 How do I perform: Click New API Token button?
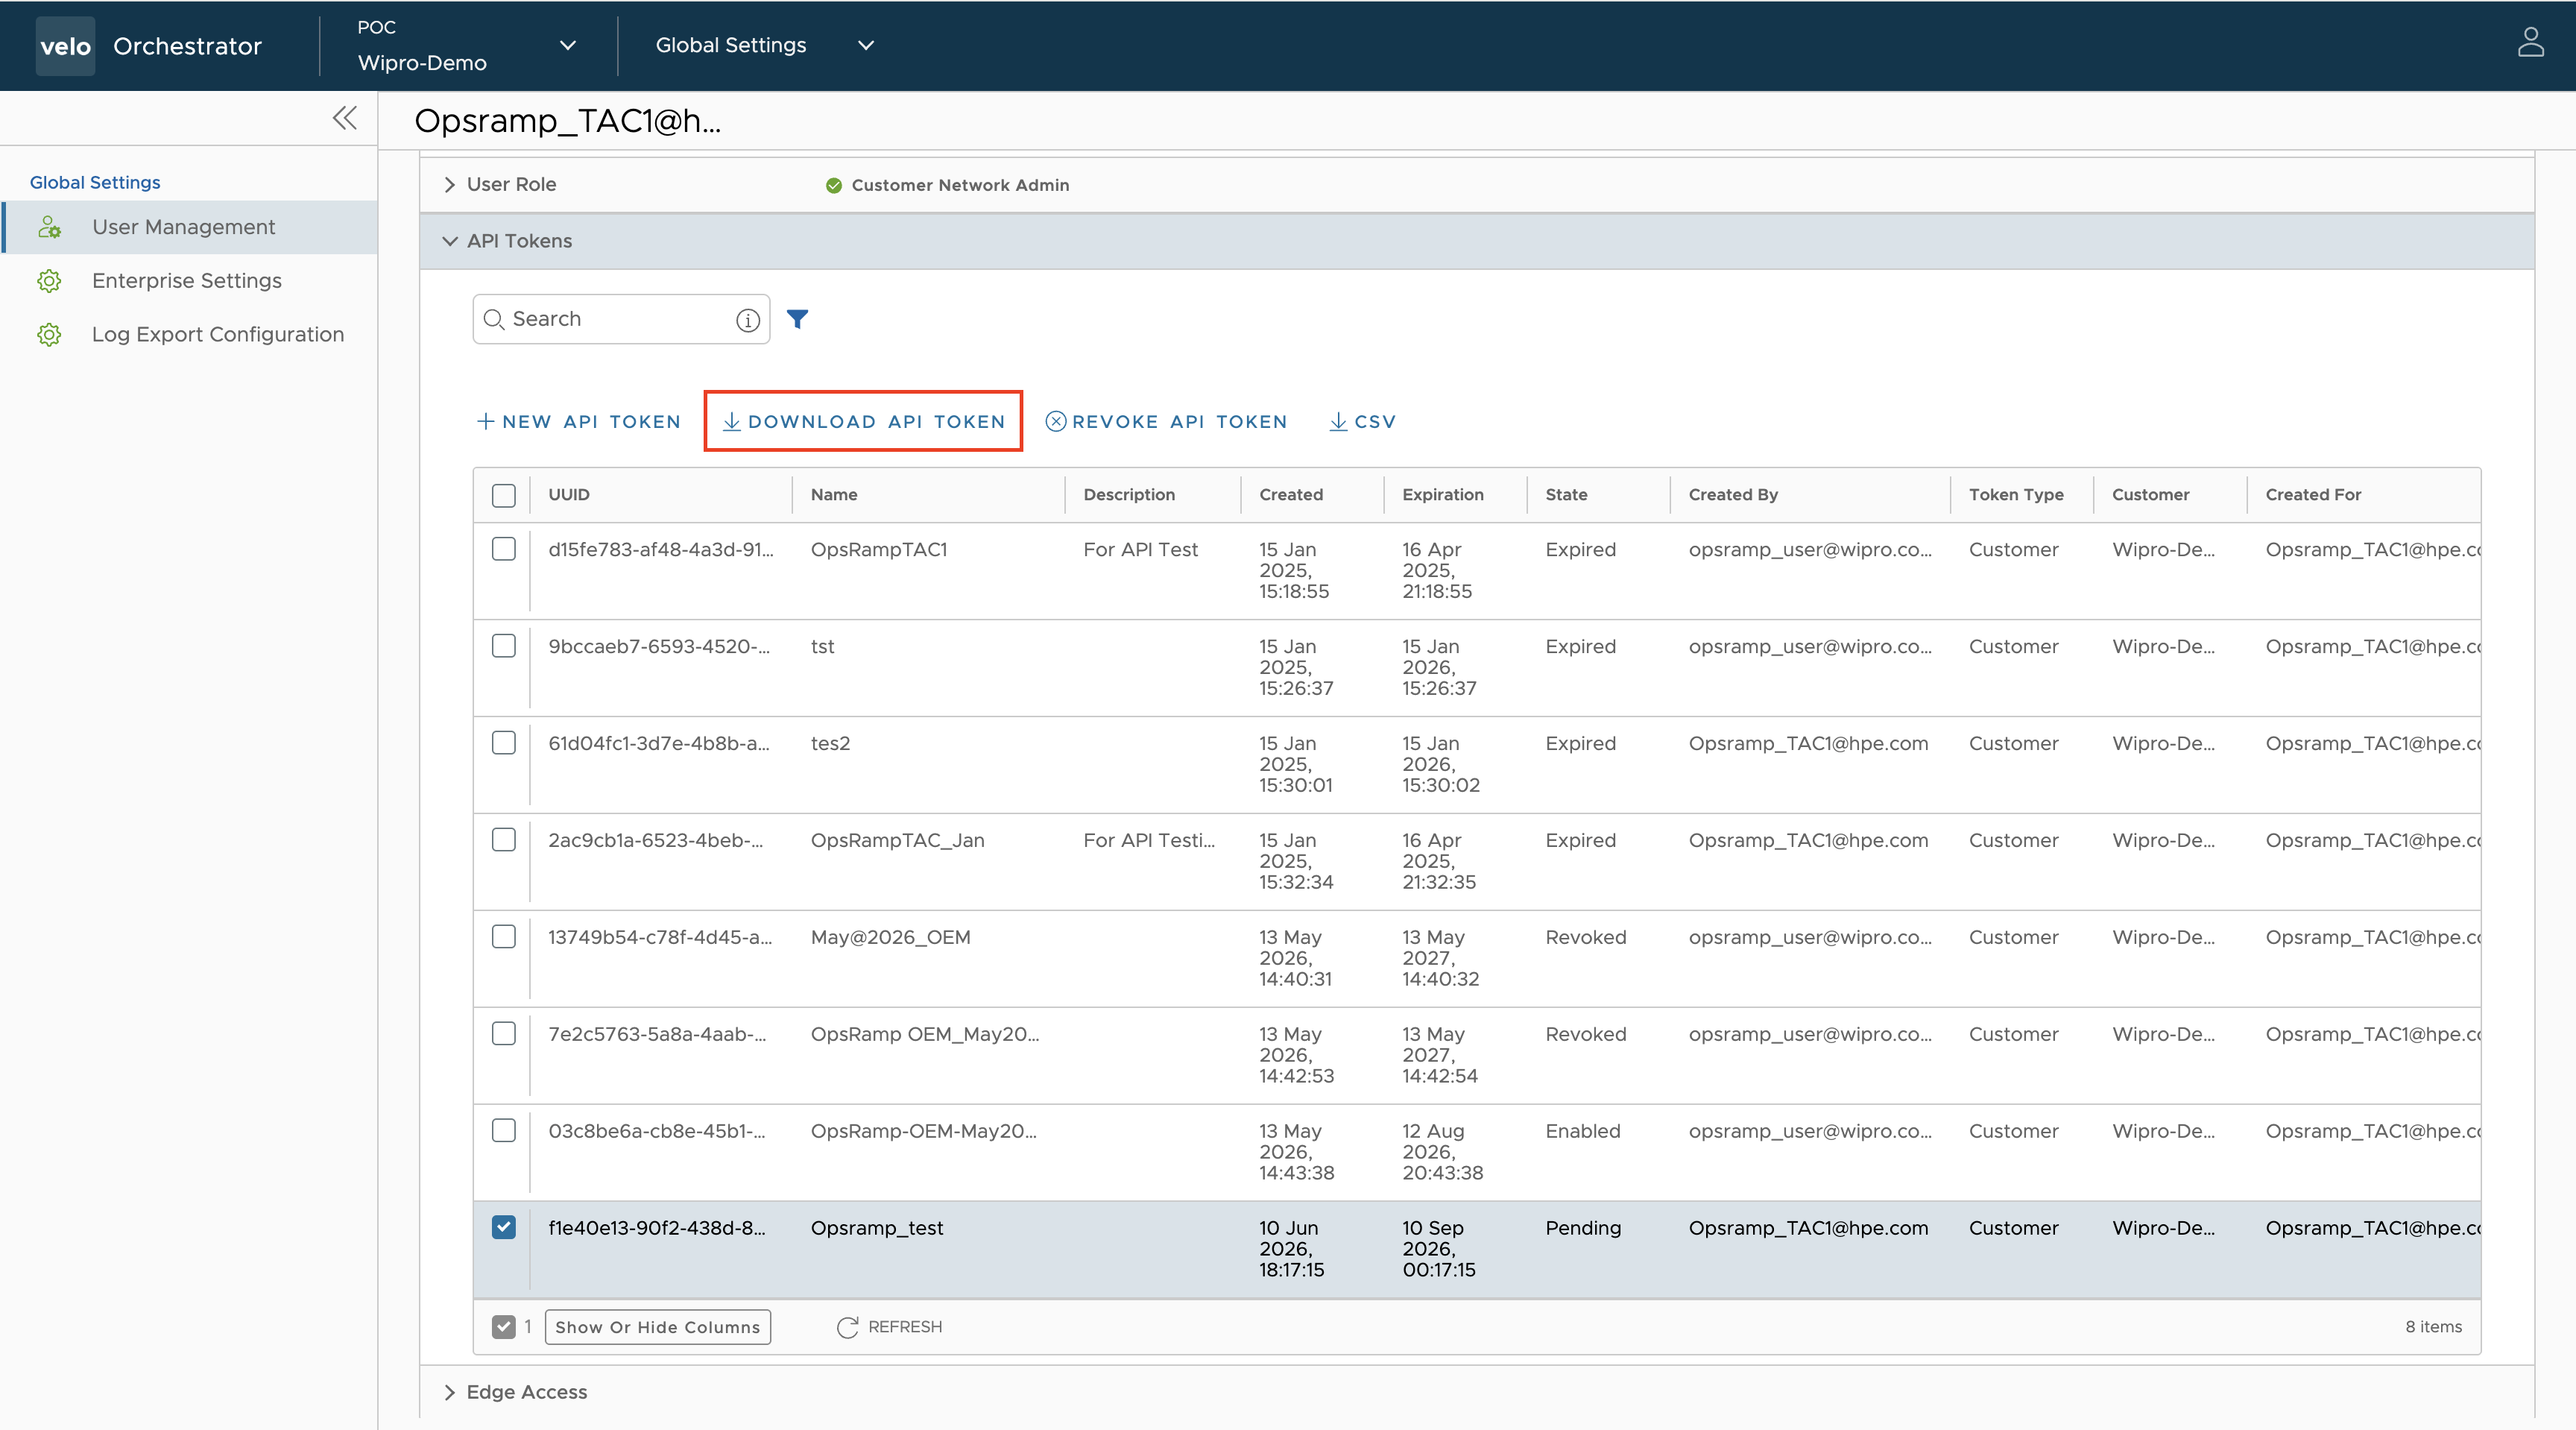(579, 422)
